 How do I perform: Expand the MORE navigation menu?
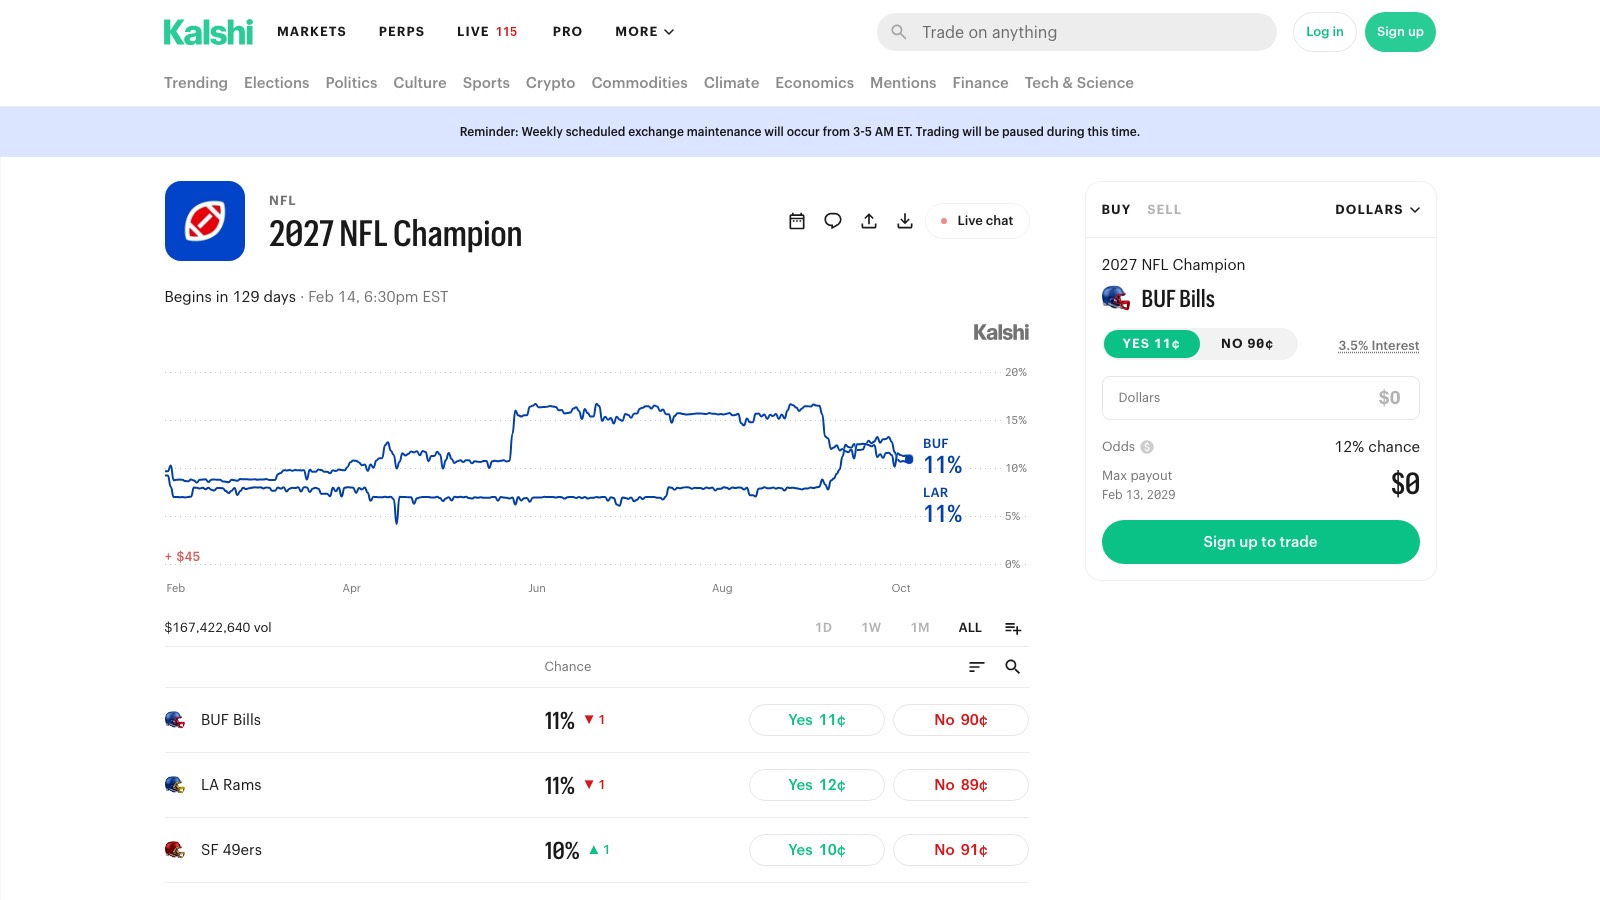(645, 32)
